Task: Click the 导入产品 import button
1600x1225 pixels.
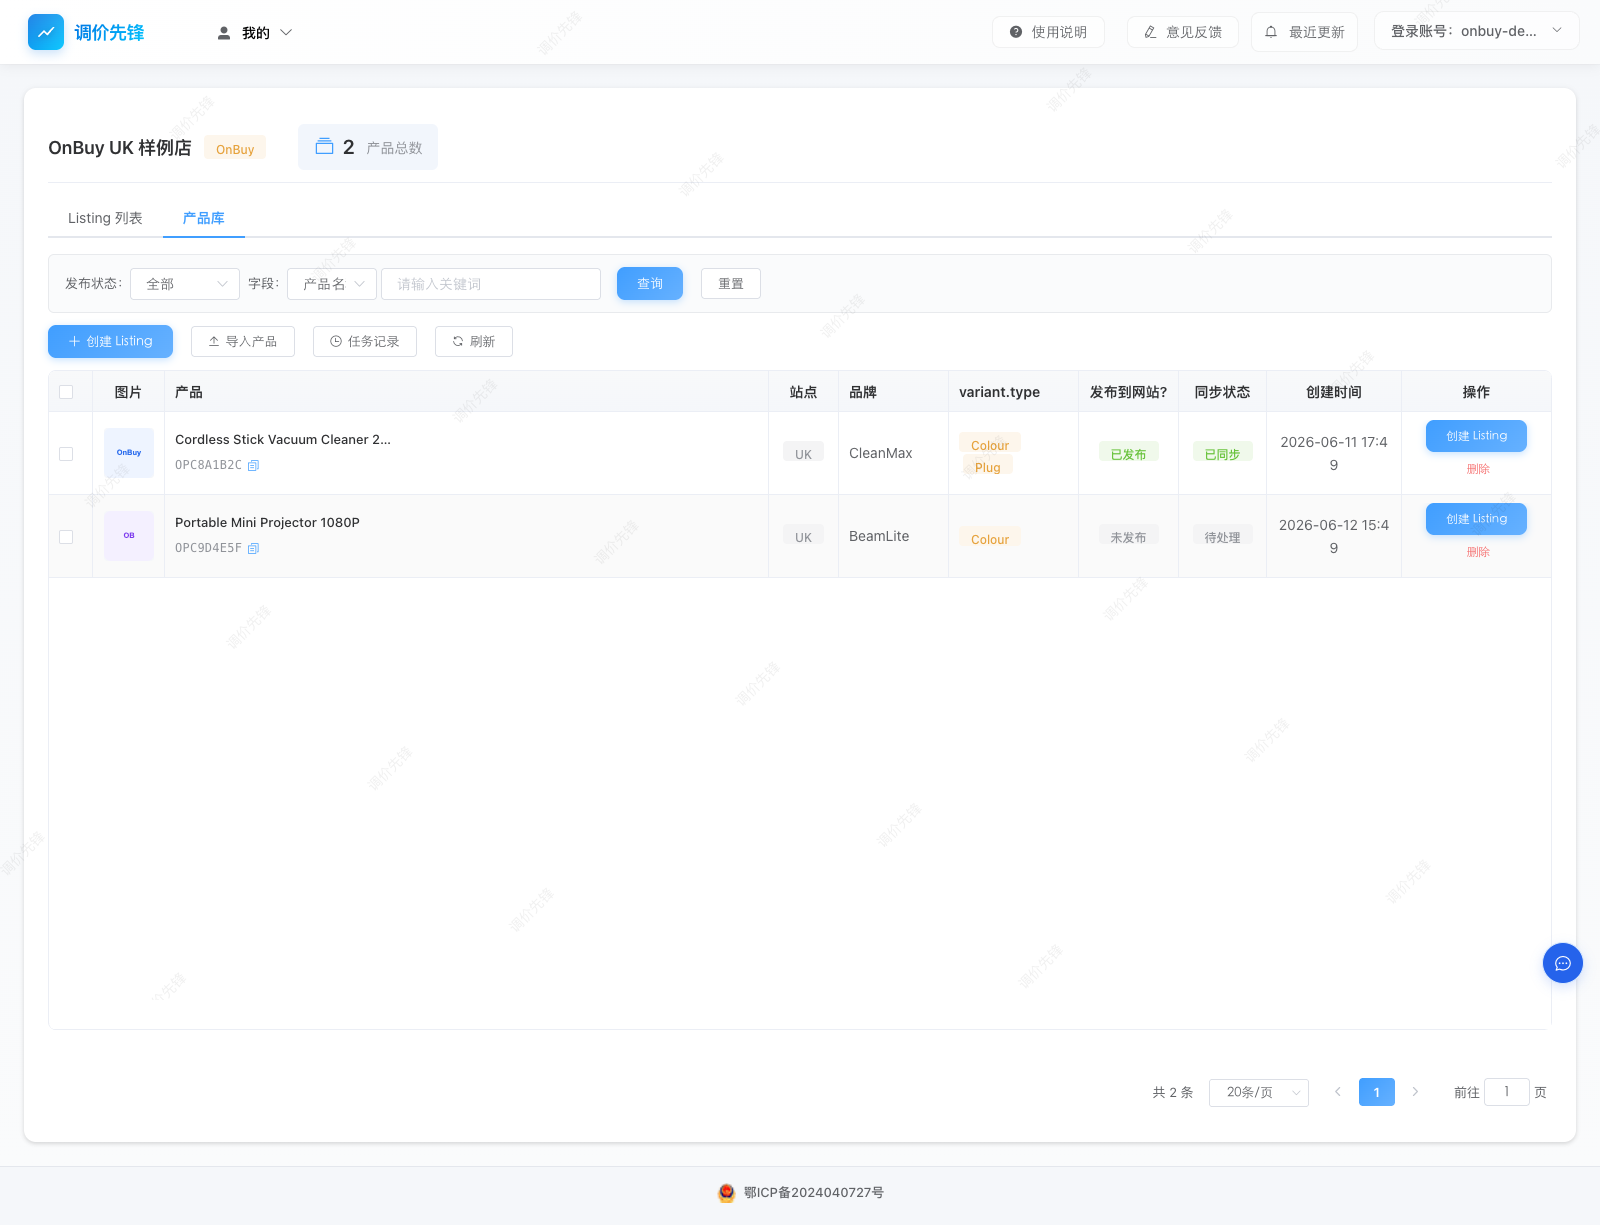Action: (x=243, y=341)
